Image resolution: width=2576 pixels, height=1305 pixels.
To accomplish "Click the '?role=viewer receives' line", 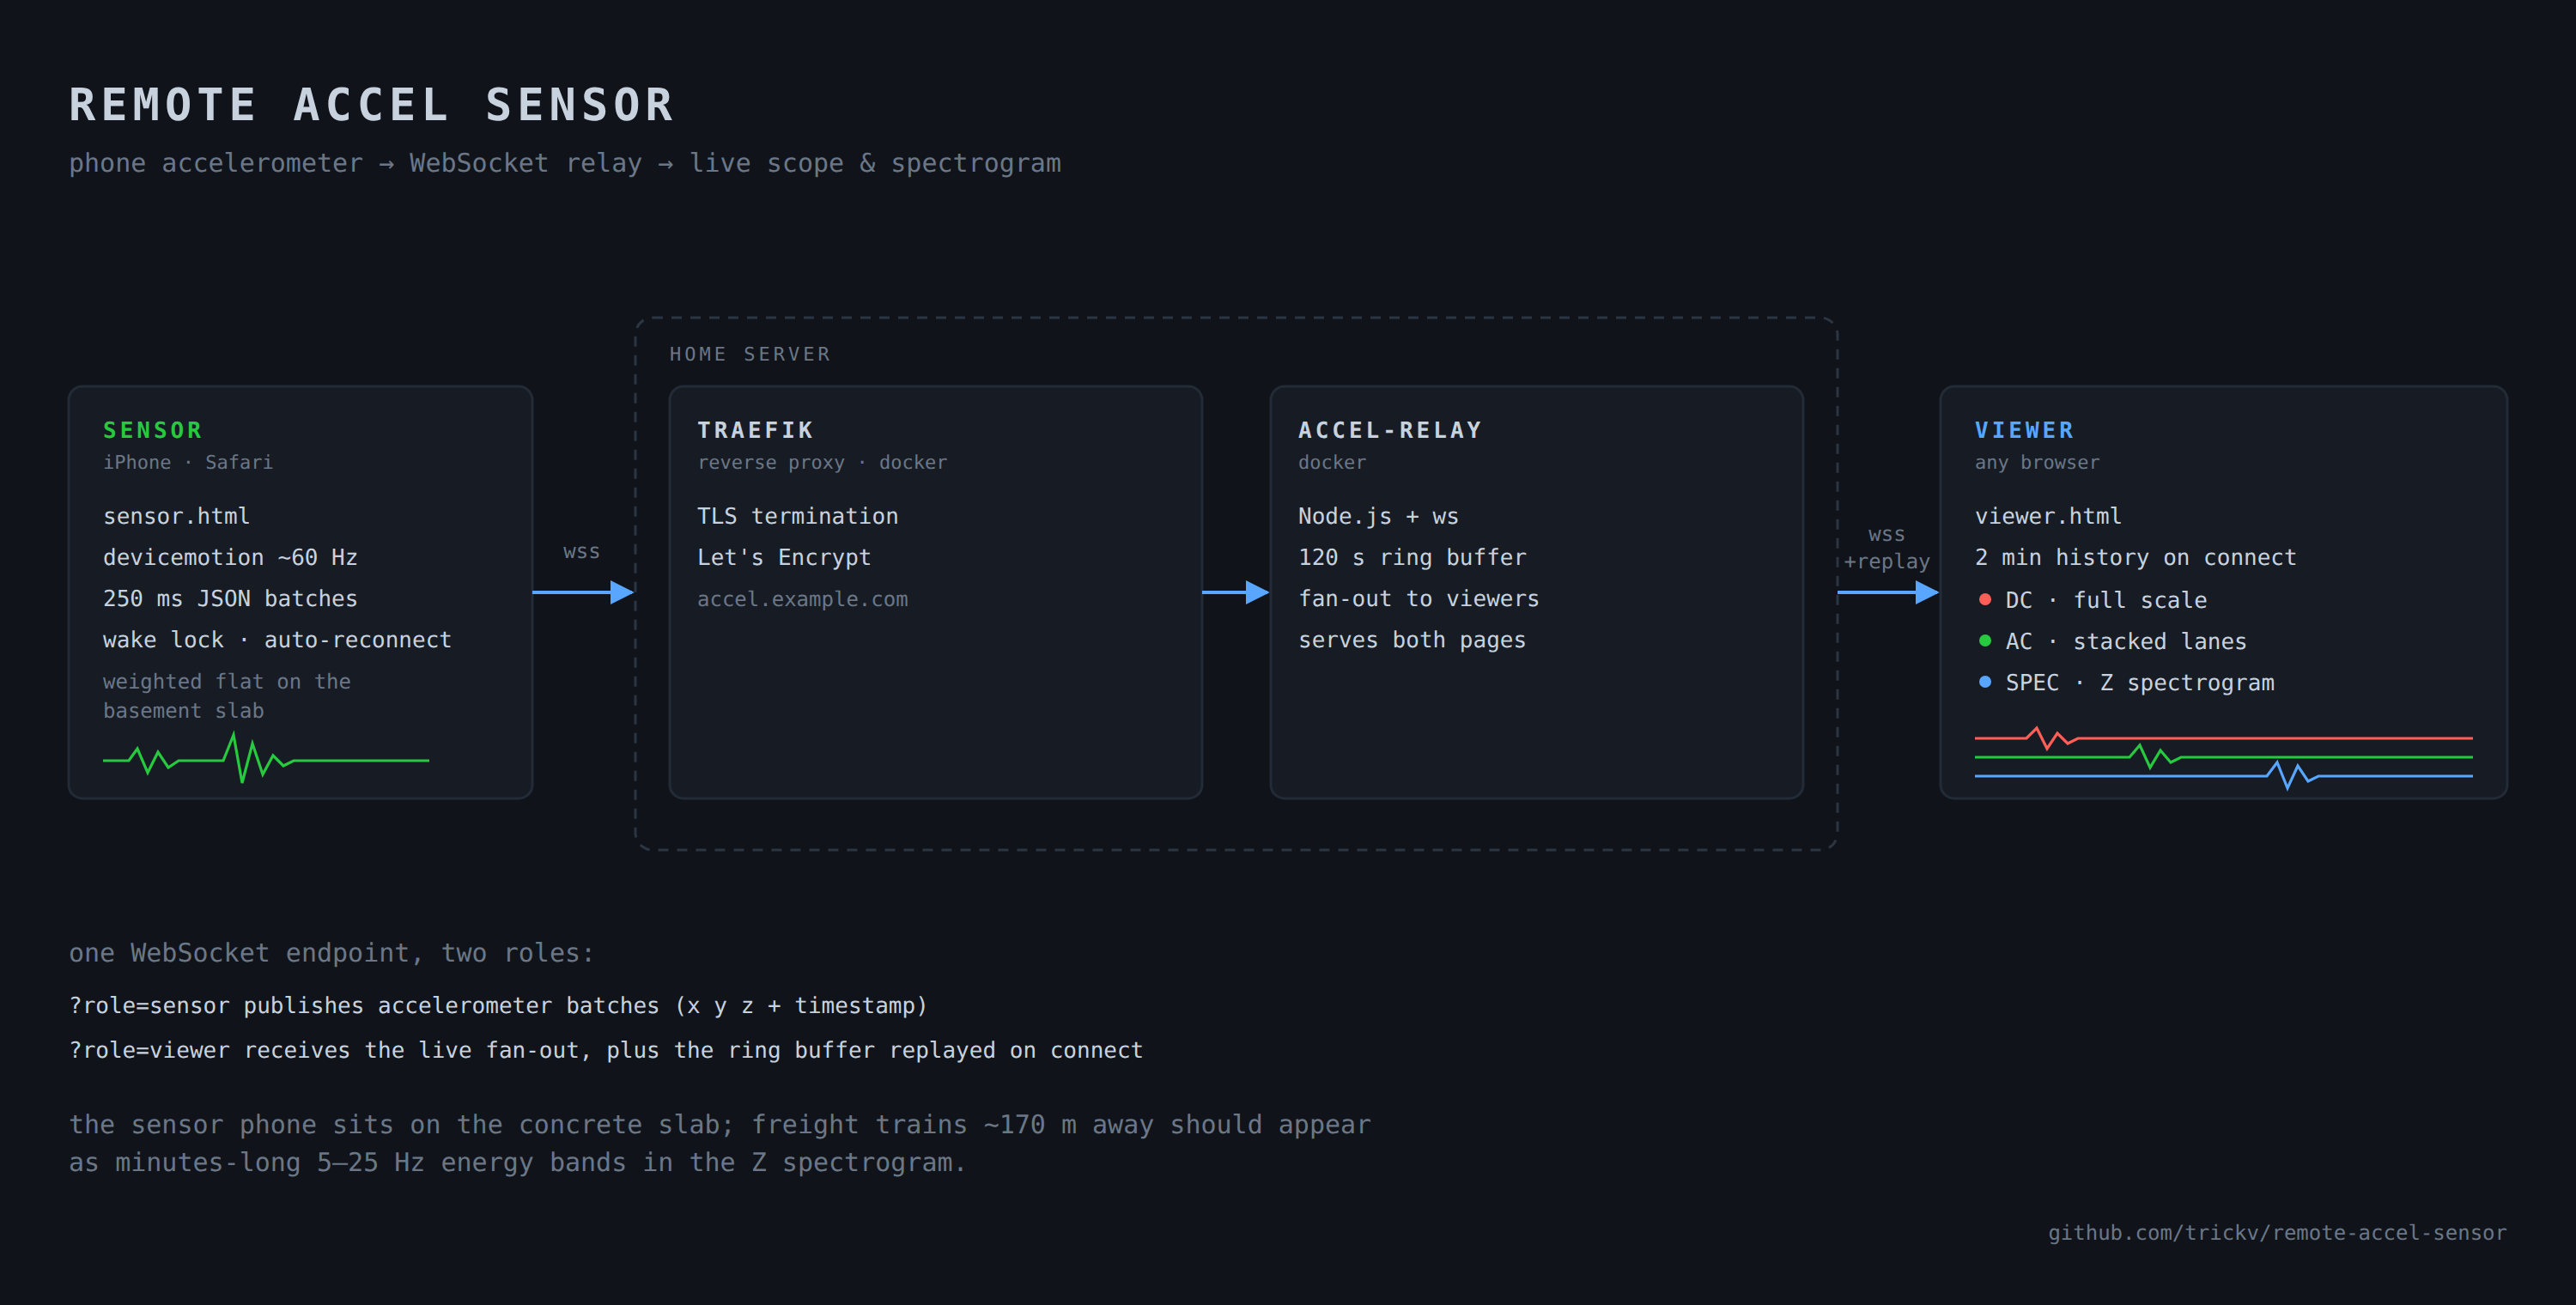I will pyautogui.click(x=606, y=1050).
